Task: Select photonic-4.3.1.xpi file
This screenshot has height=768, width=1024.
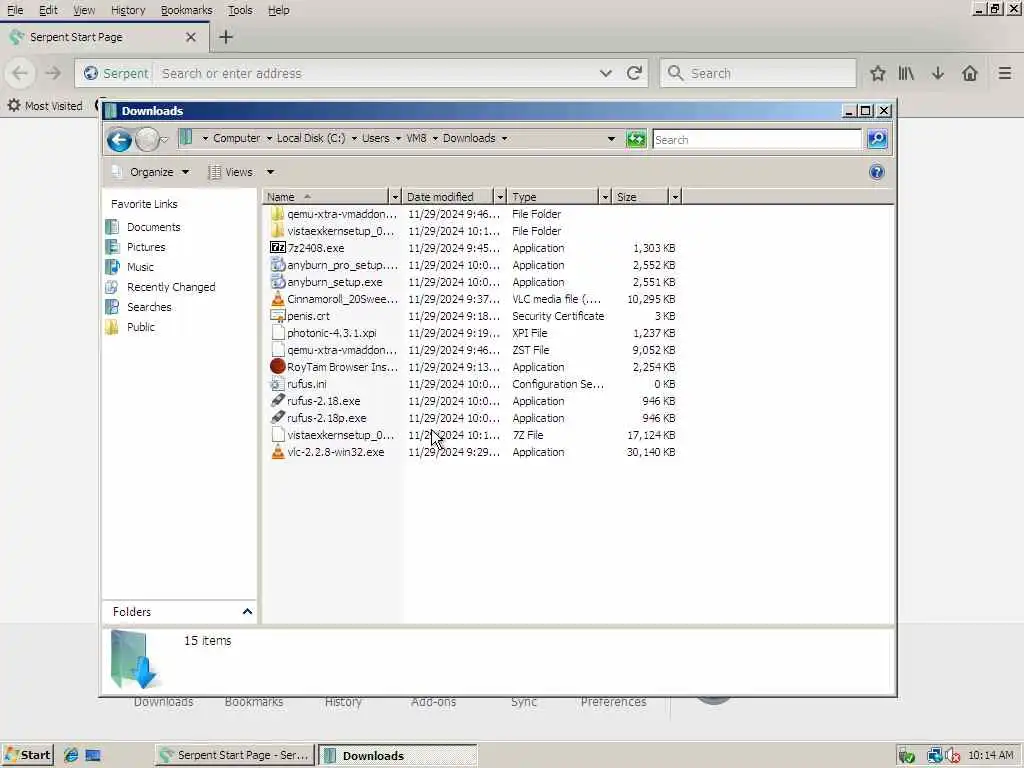Action: pos(332,332)
